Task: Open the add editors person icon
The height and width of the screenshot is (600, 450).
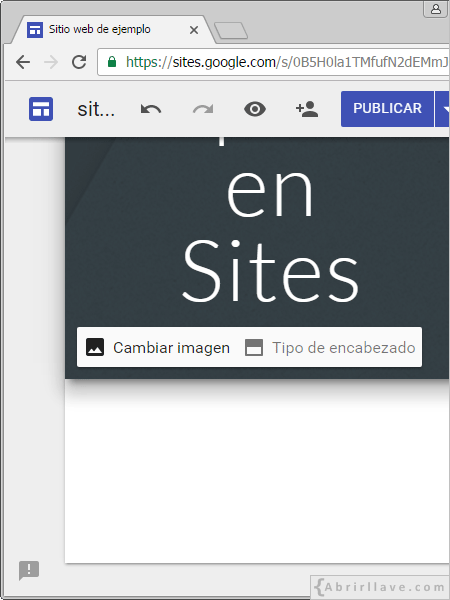Action: [x=307, y=109]
